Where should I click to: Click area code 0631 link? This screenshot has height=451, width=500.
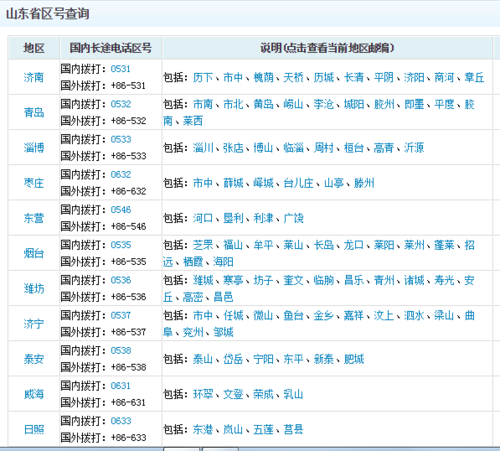click(121, 386)
